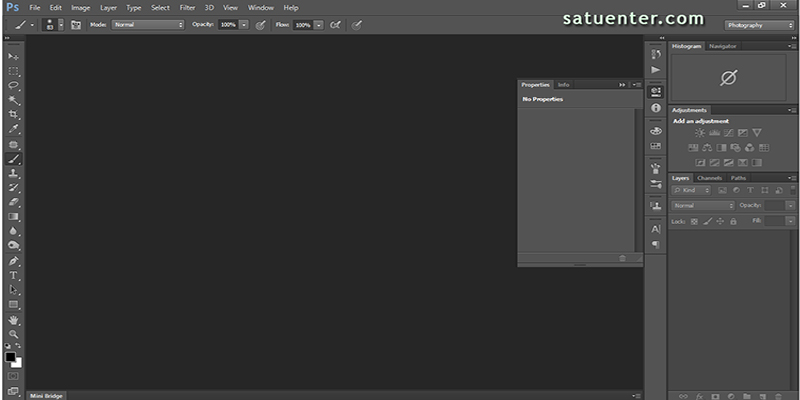This screenshot has width=800, height=400.
Task: Toggle Lock transparent pixels in Layers panel
Action: [692, 220]
